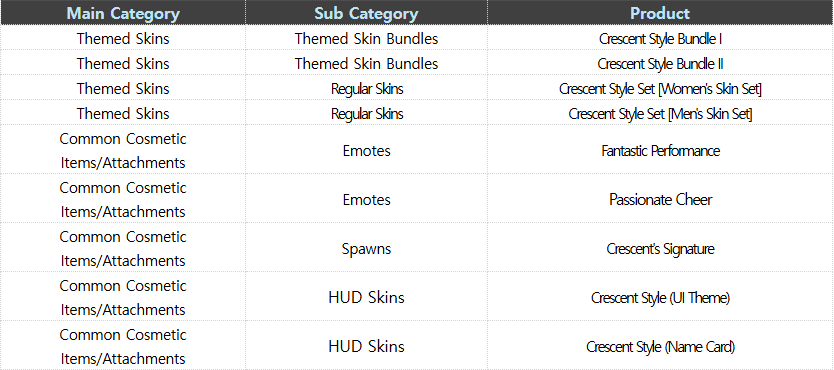The height and width of the screenshot is (370, 834).
Task: Click the Main Category column header
Action: [123, 13]
